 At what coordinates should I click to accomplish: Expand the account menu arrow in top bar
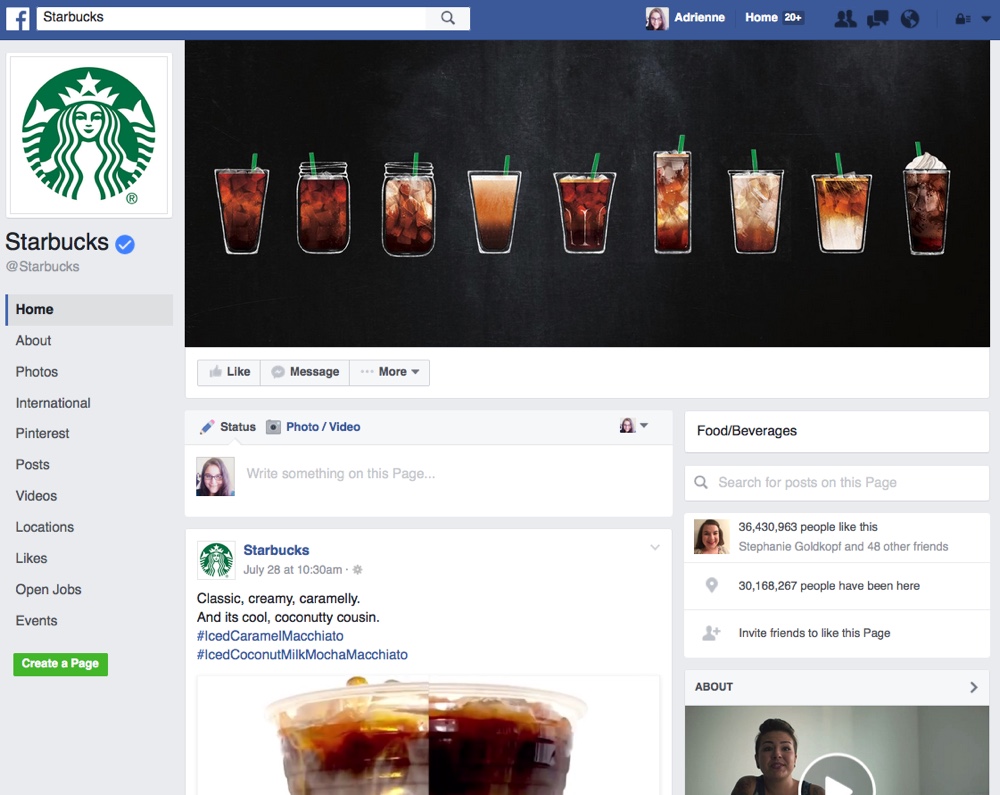985,19
